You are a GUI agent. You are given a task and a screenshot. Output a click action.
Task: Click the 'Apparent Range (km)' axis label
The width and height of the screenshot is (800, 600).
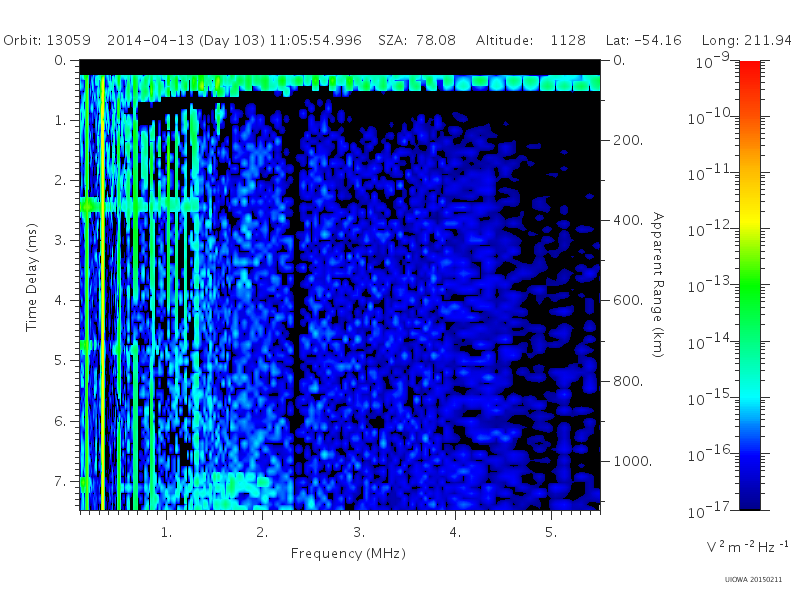coord(659,285)
